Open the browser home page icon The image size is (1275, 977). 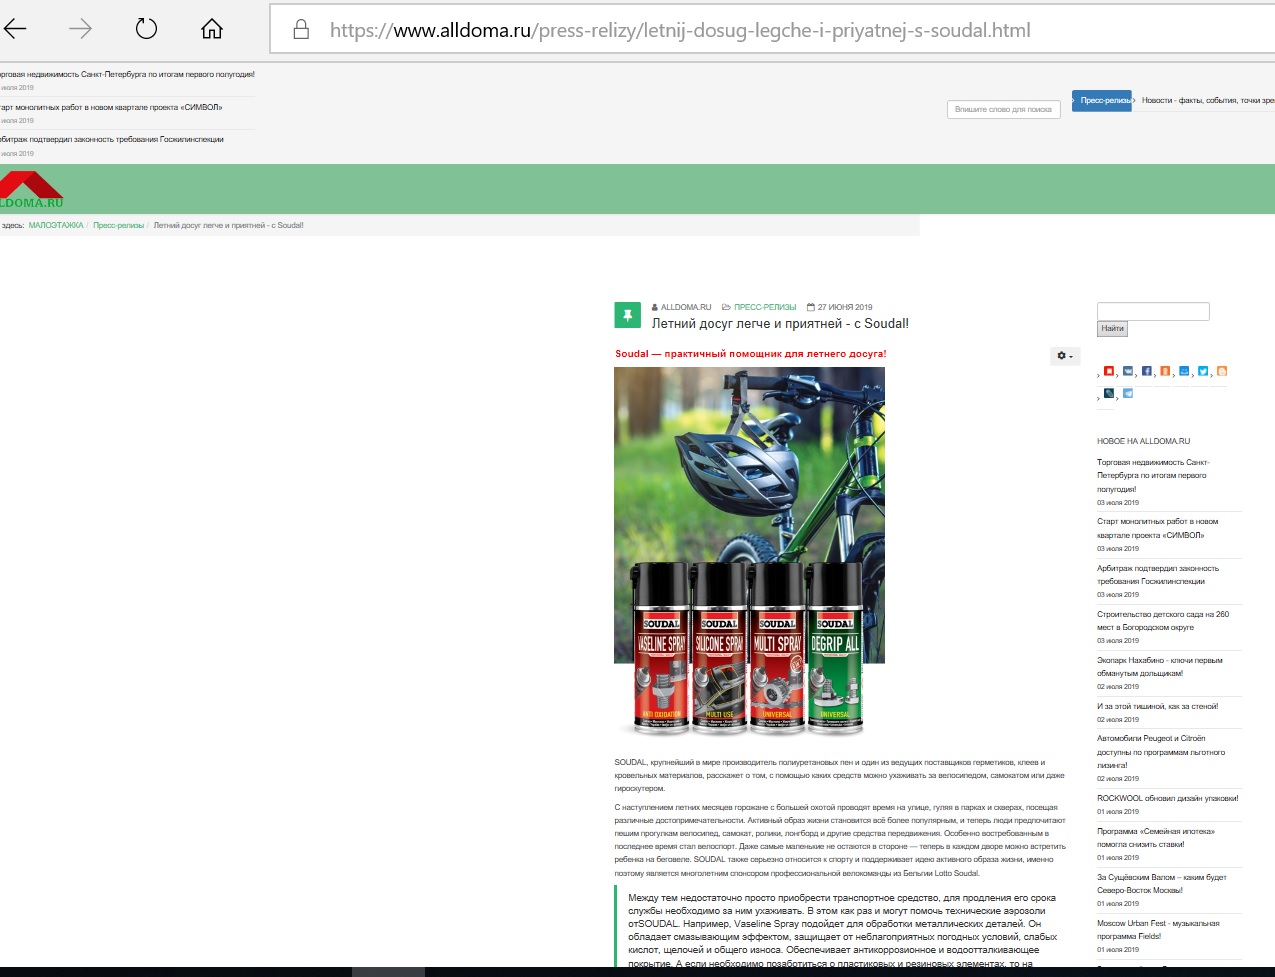coord(212,29)
